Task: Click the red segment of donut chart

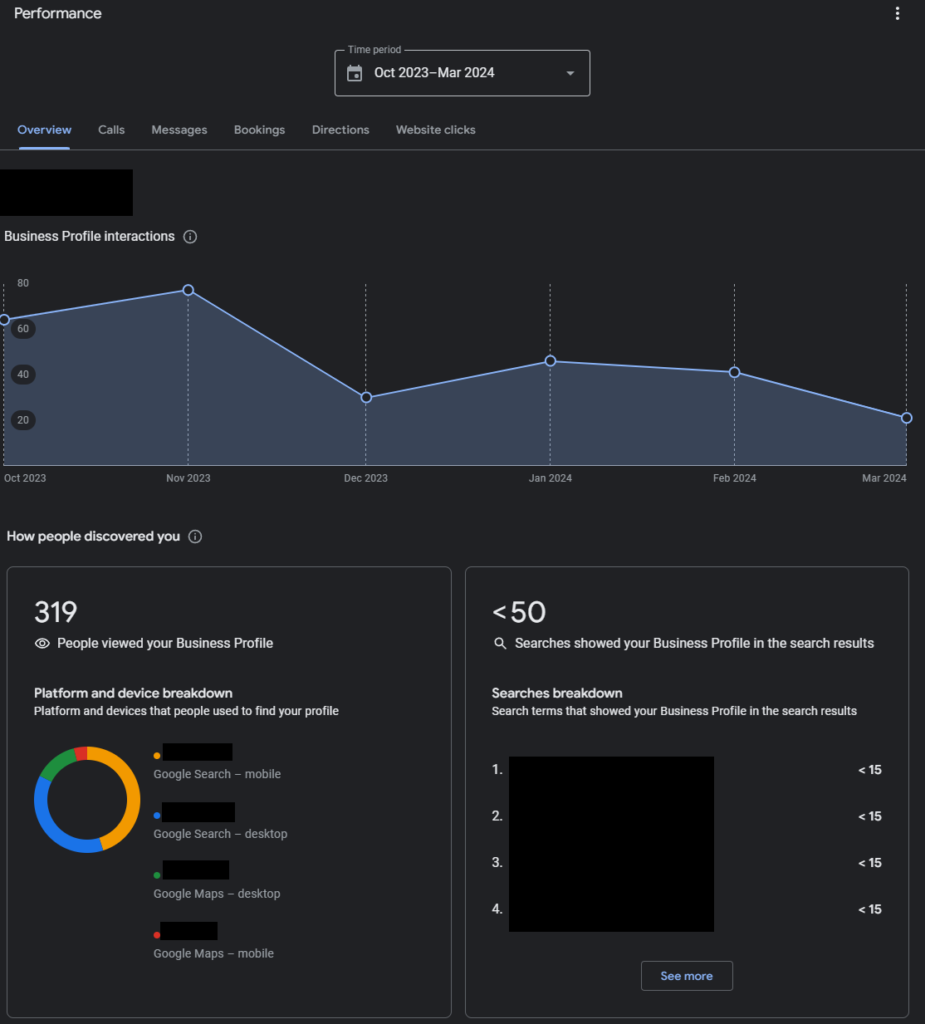Action: [x=81, y=754]
